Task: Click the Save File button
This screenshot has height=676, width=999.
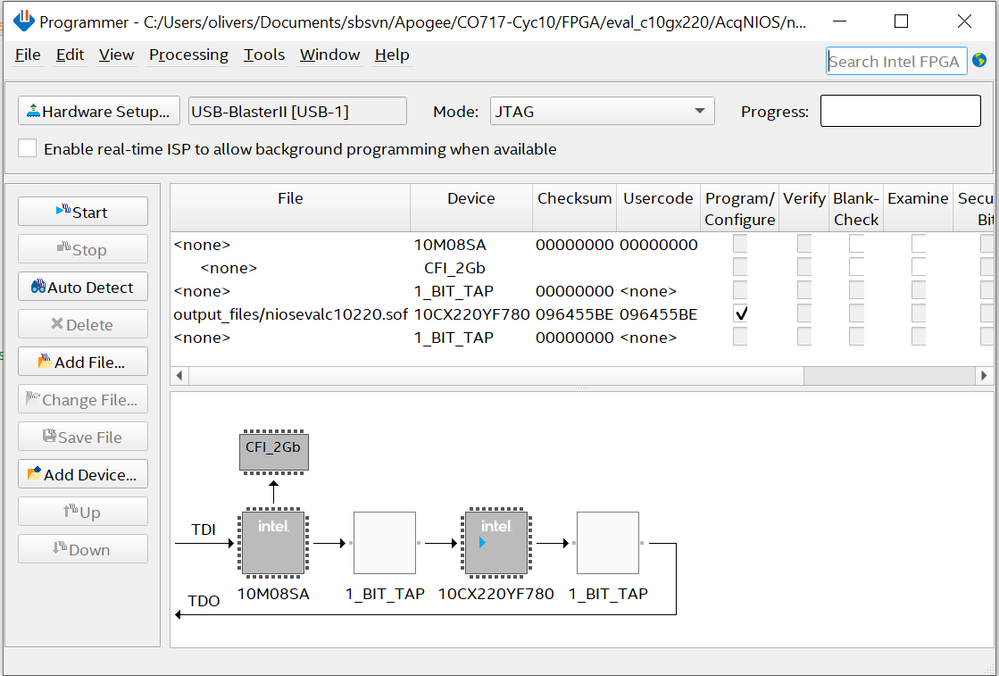Action: click(x=83, y=437)
